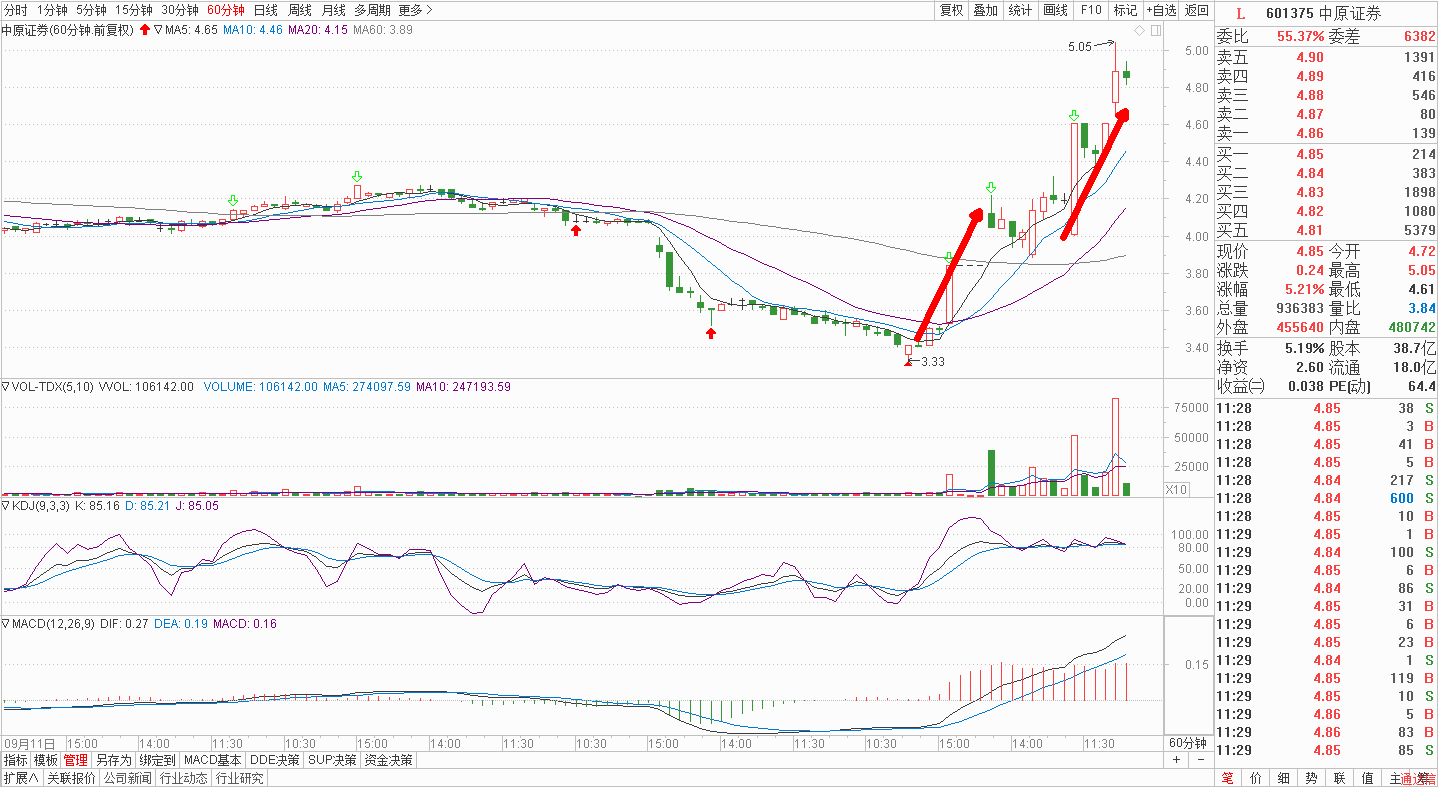The width and height of the screenshot is (1438, 787).
Task: Select the 1分钟 period
Action: (52, 10)
